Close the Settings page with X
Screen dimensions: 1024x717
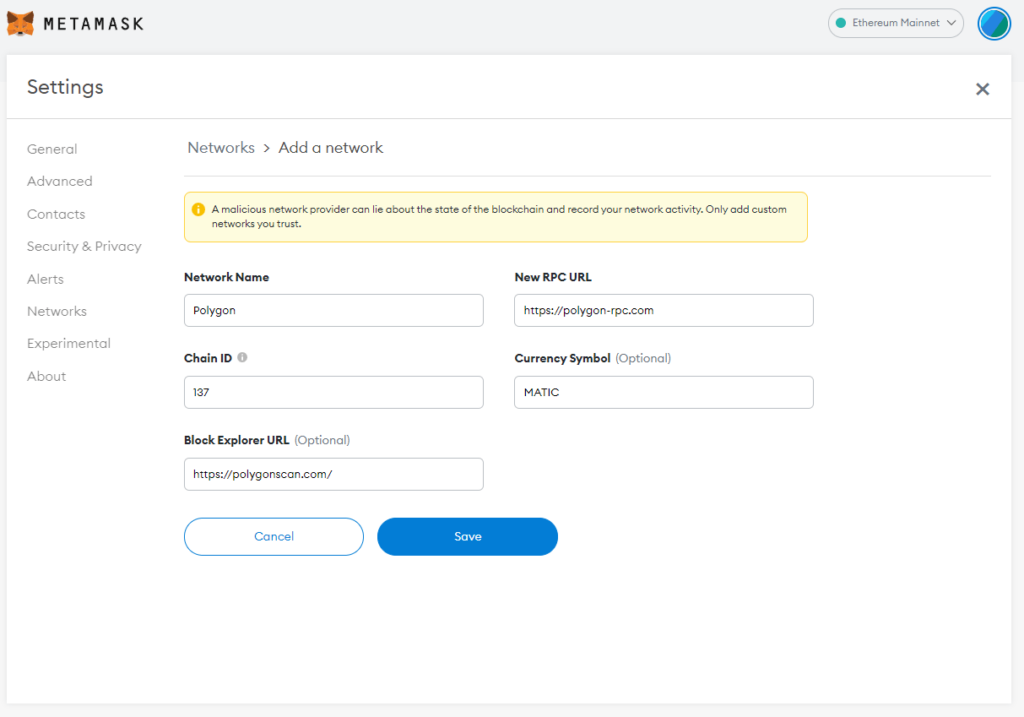coord(982,89)
